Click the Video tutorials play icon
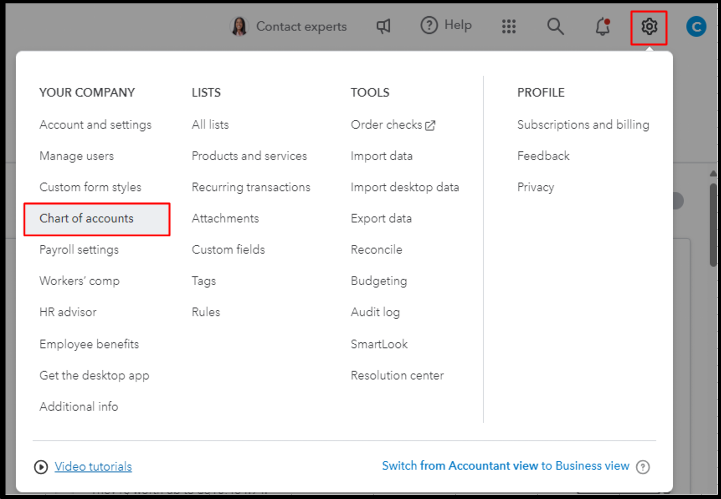 click(x=41, y=466)
